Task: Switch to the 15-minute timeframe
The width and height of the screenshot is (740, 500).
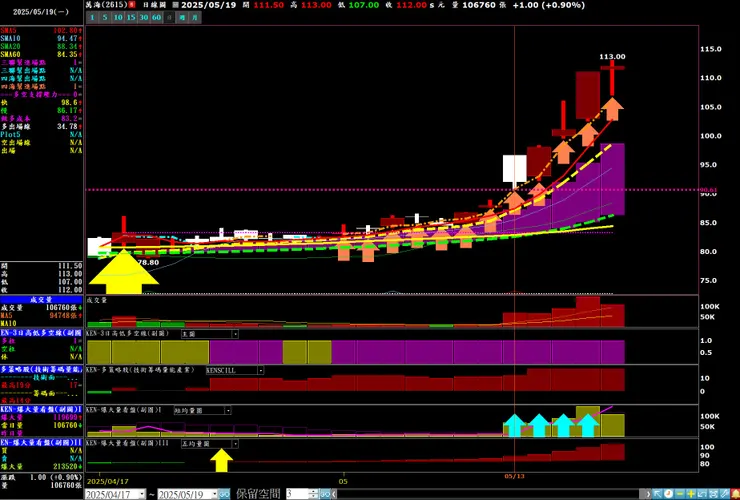Action: click(x=131, y=17)
